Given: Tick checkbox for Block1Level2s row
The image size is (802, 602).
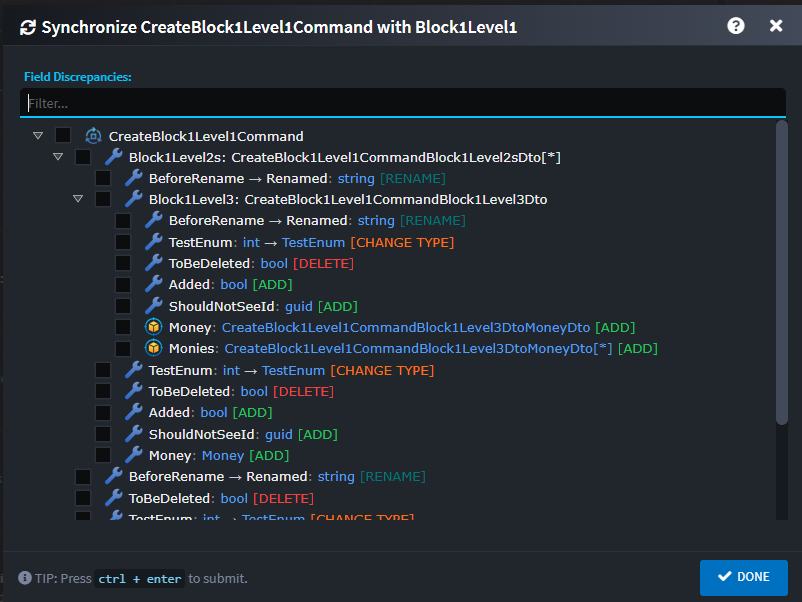Looking at the screenshot, I should 83,157.
